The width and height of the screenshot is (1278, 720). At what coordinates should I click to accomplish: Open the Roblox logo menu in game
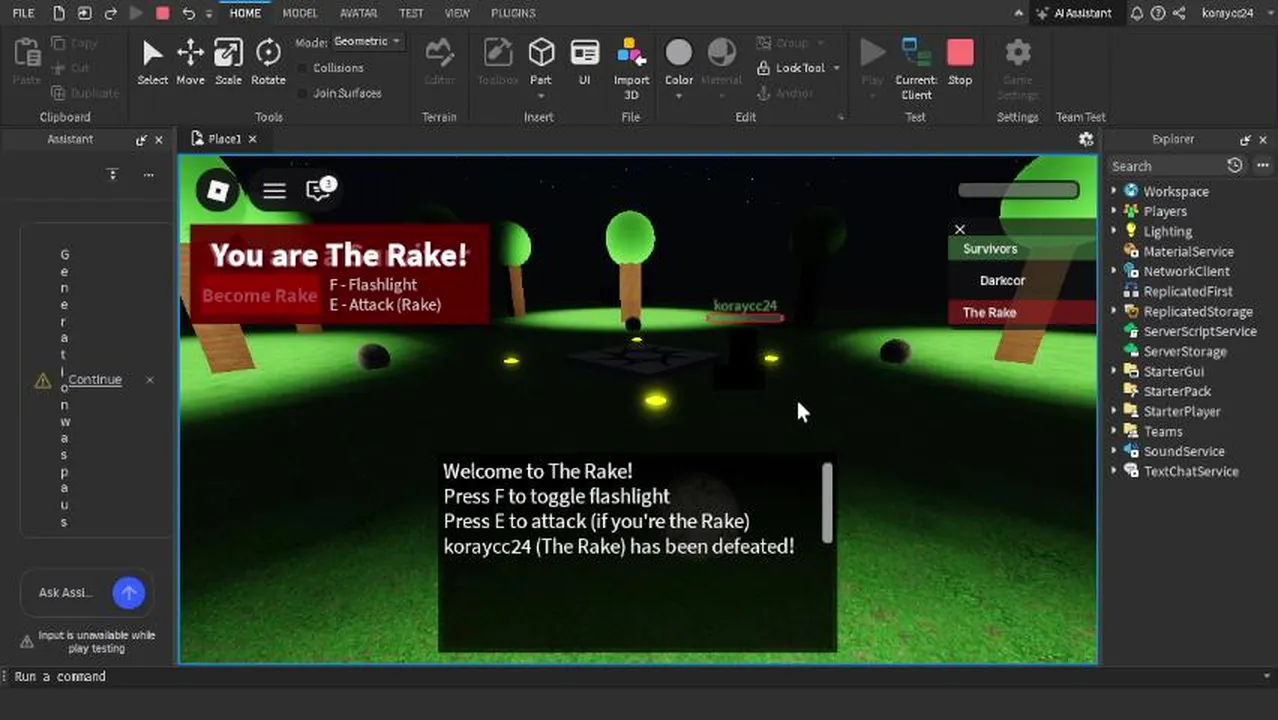point(218,190)
